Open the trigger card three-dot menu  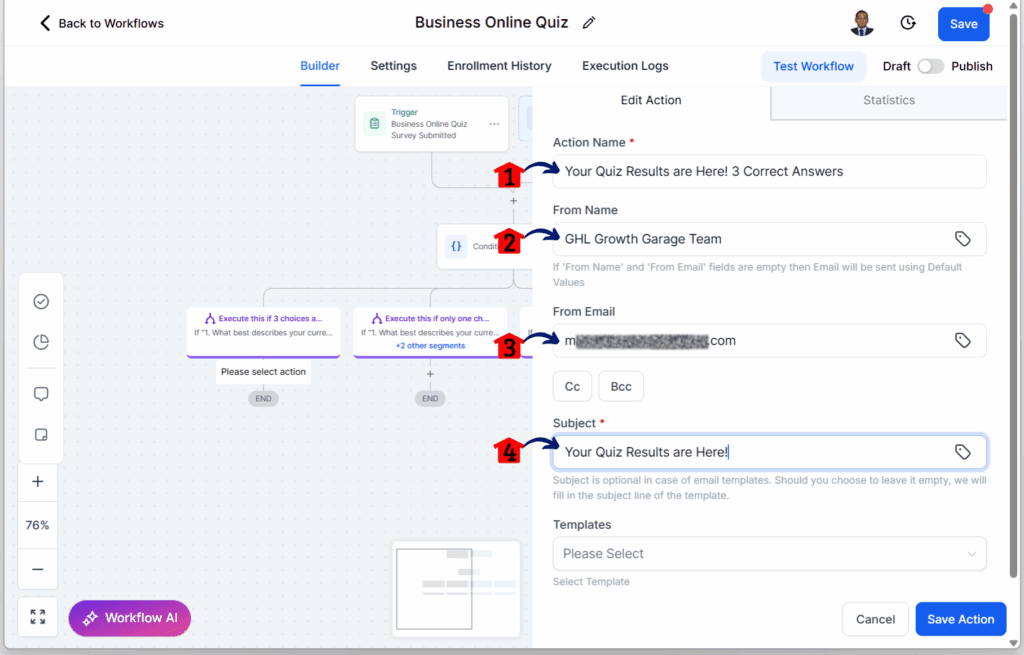point(494,124)
